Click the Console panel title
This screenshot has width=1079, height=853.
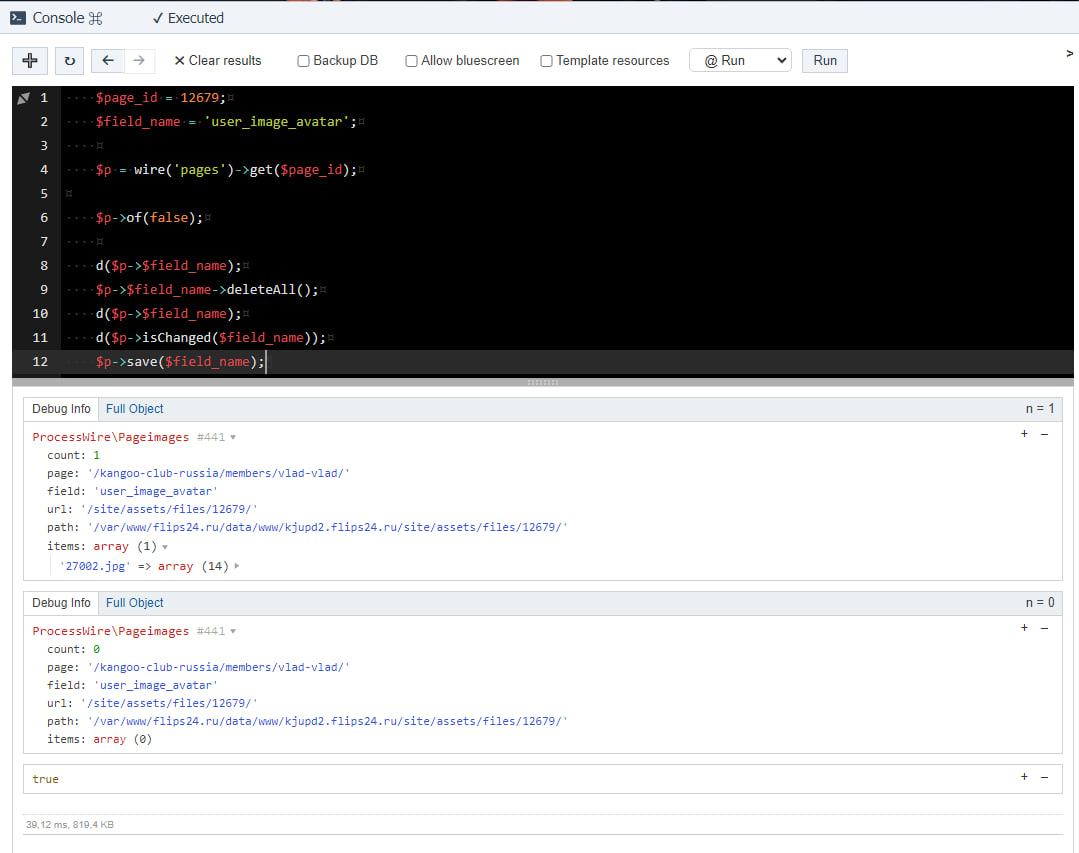(58, 18)
